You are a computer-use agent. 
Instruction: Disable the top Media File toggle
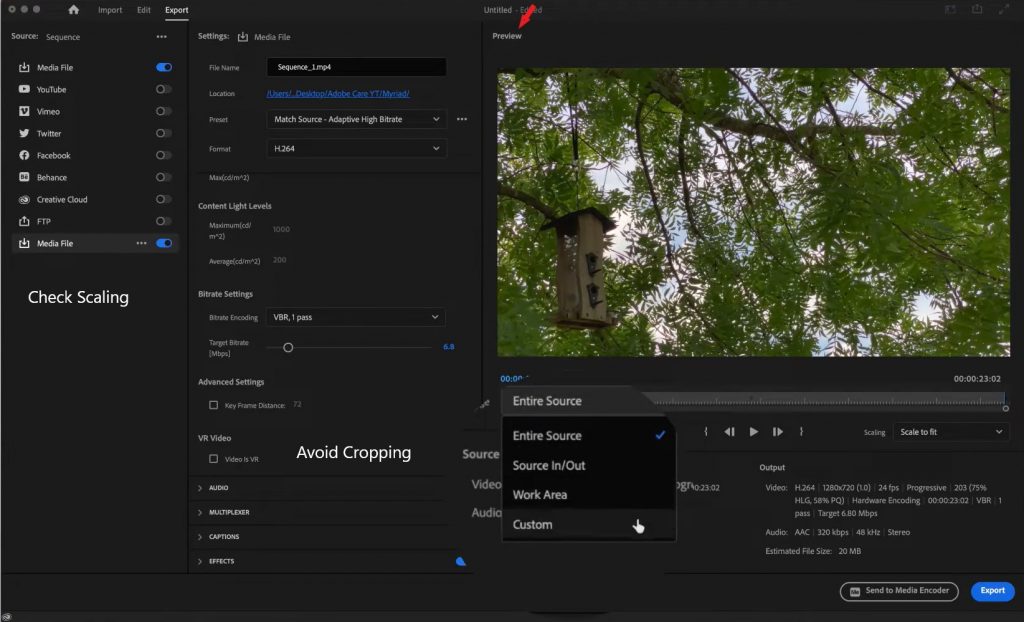(x=164, y=67)
